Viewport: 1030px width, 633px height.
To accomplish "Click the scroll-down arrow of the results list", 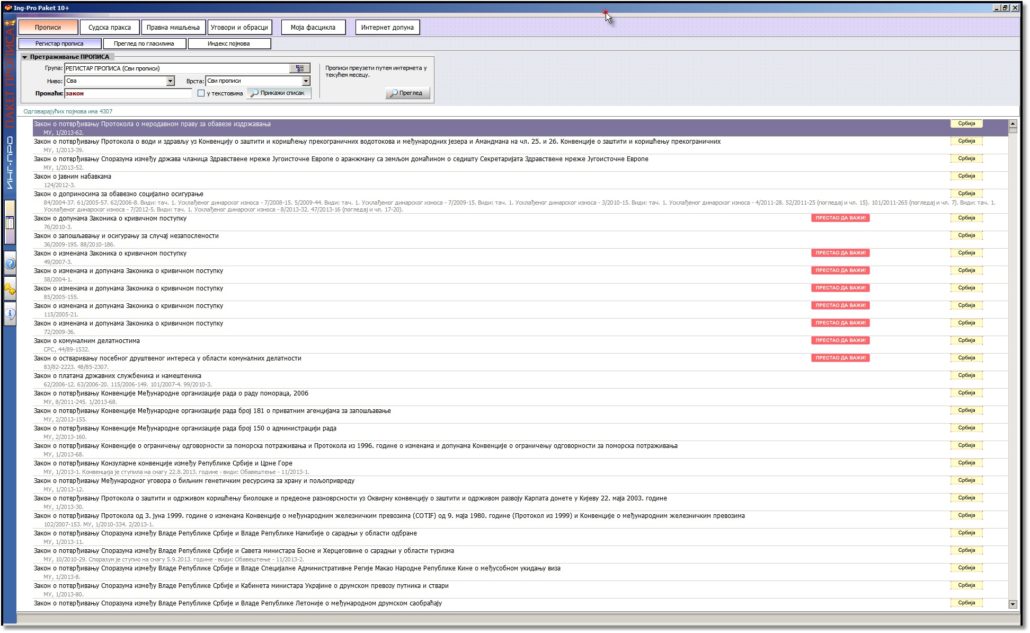I will 1012,603.
